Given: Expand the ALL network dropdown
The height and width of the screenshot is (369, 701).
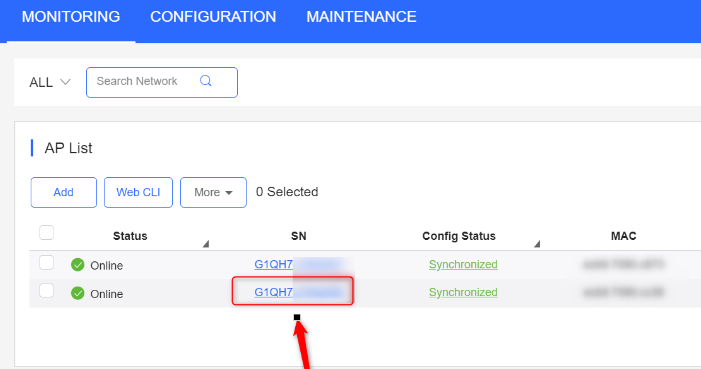Looking at the screenshot, I should pyautogui.click(x=50, y=82).
